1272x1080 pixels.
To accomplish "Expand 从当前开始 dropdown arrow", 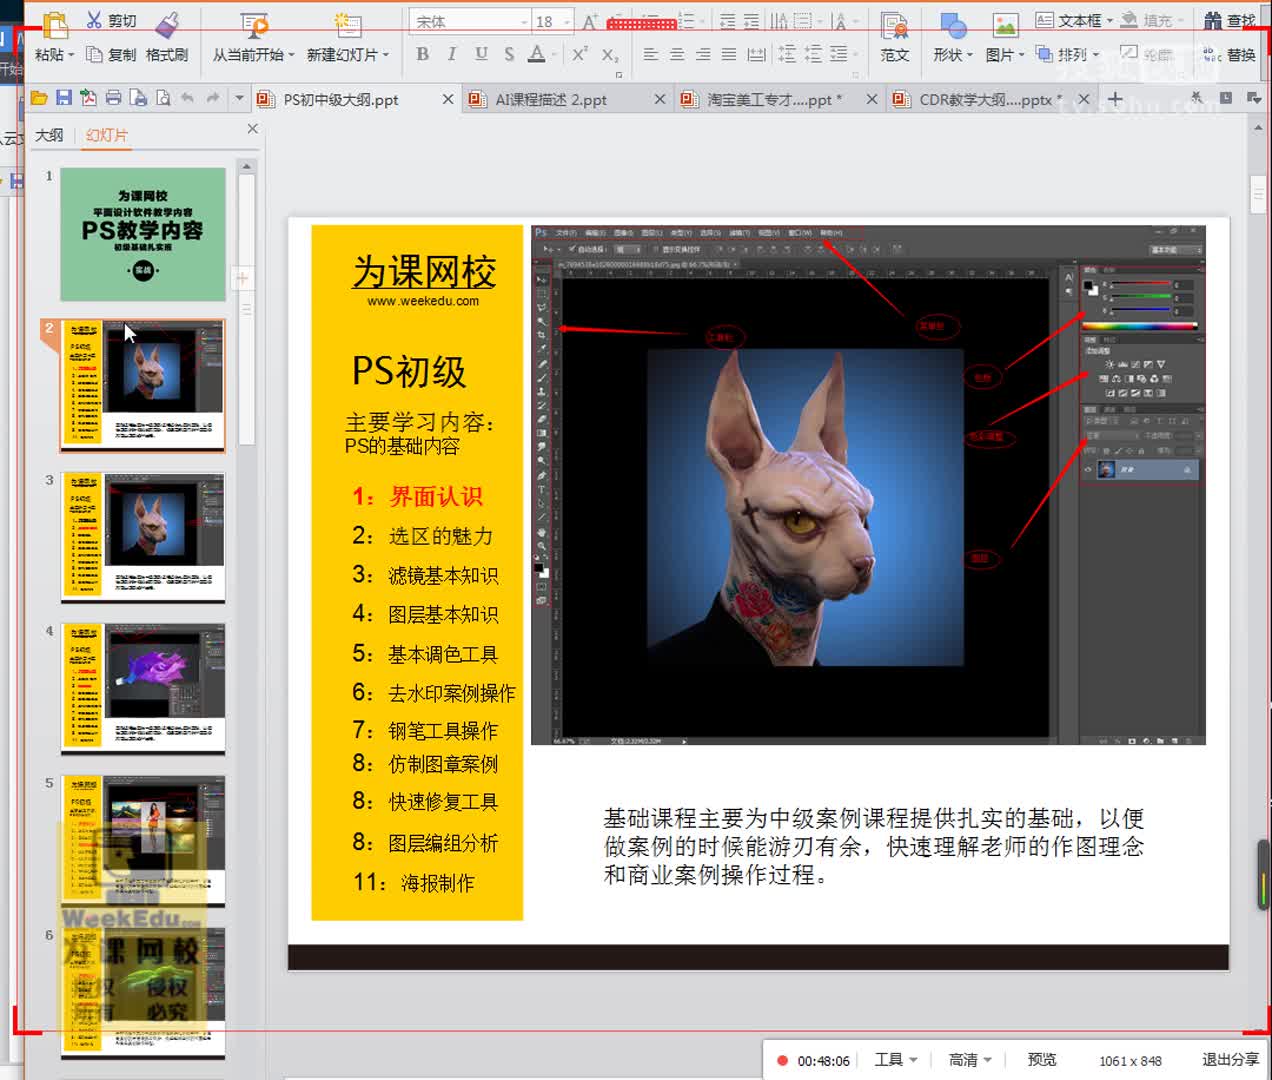I will (291, 55).
